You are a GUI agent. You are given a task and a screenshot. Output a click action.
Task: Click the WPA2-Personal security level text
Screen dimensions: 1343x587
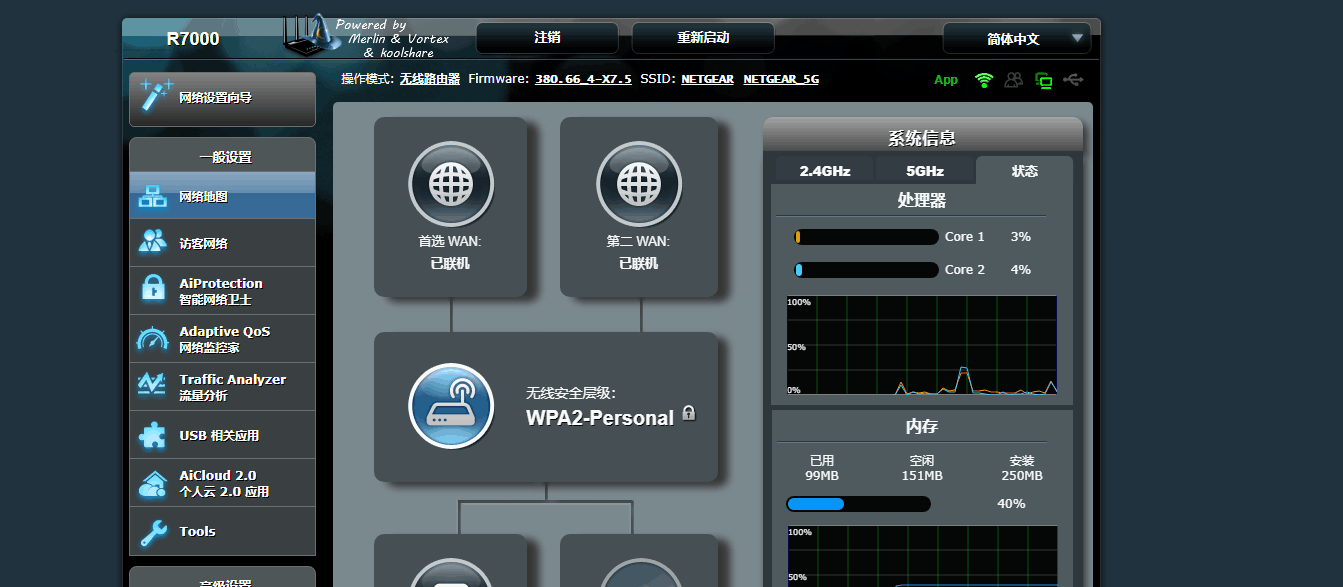point(600,418)
